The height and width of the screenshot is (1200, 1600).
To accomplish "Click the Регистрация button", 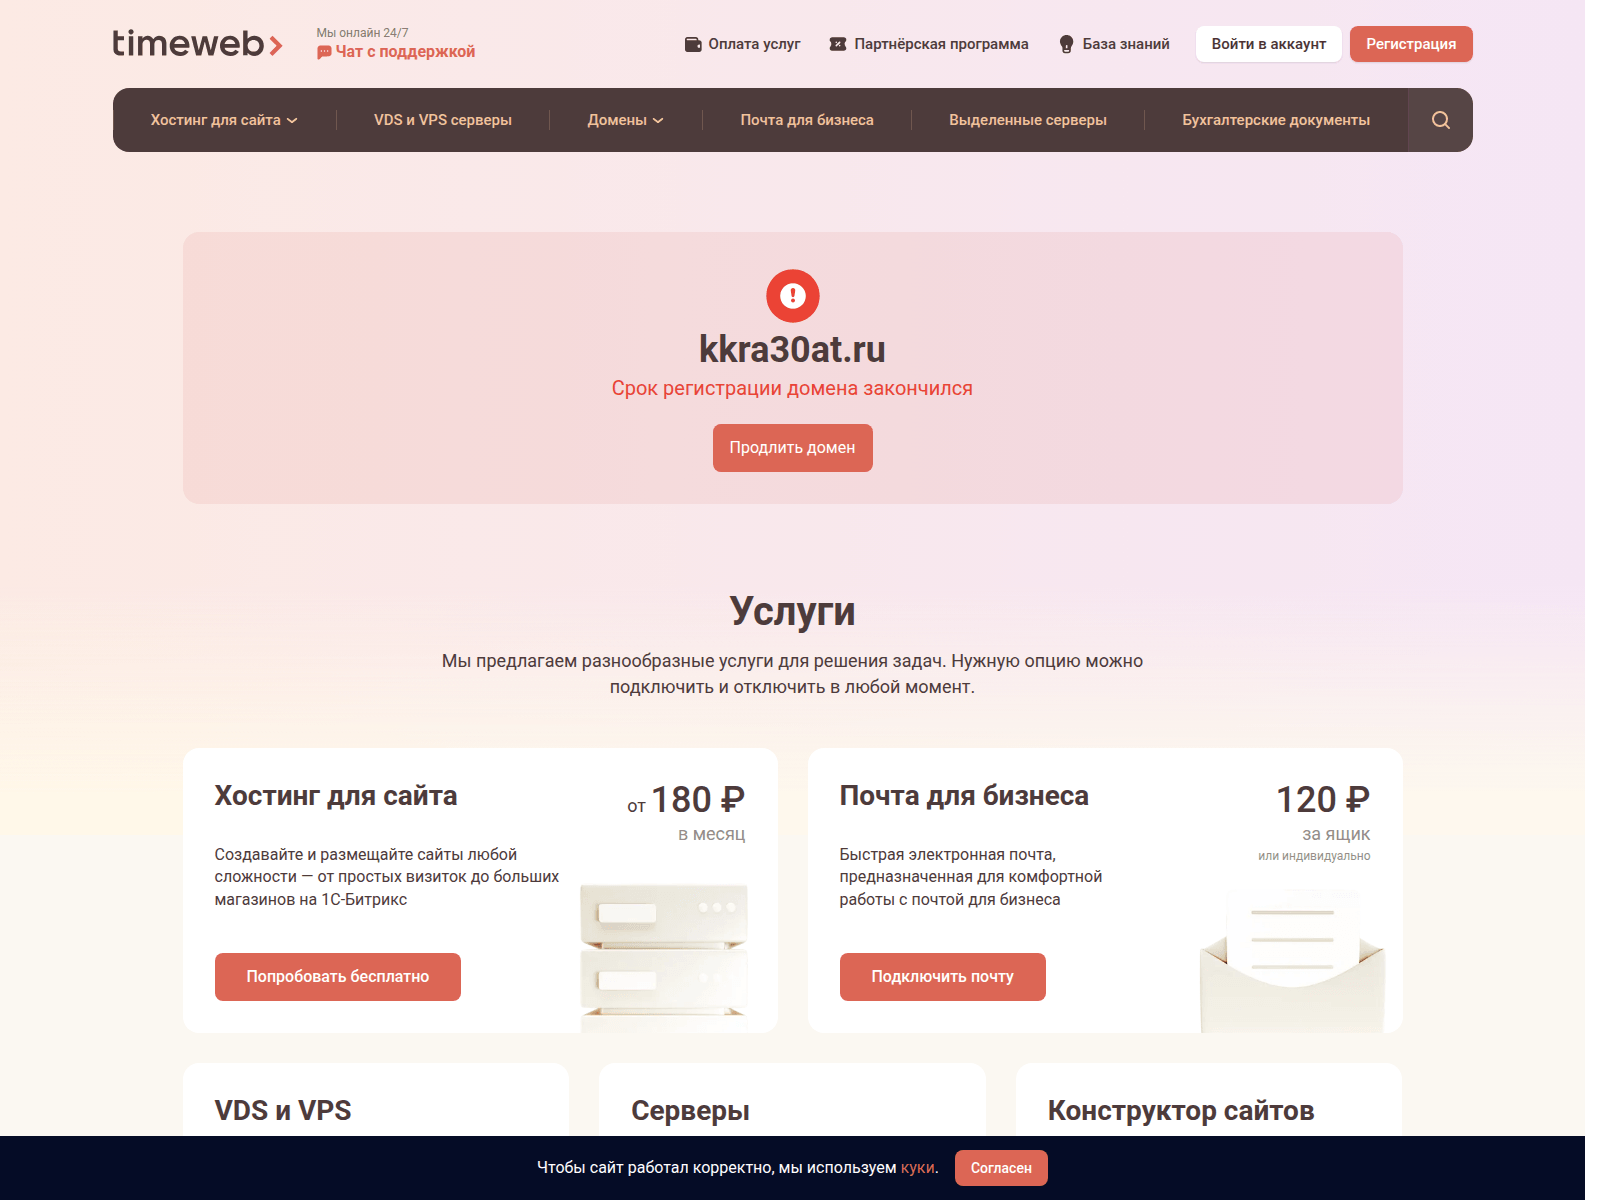I will click(1411, 44).
